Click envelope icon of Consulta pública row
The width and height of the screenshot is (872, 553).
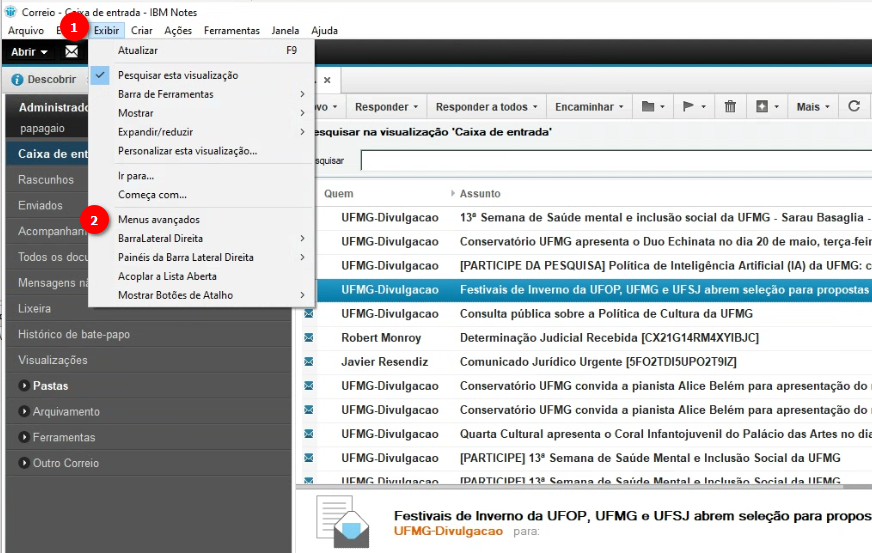(309, 314)
